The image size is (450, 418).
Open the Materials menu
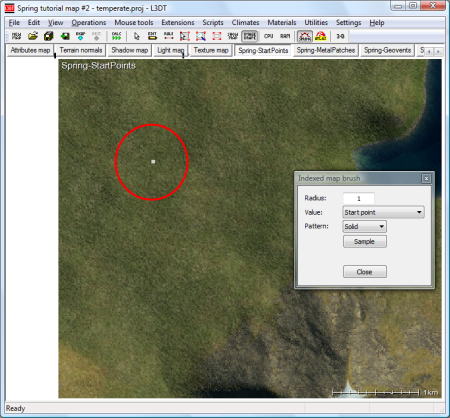point(282,23)
